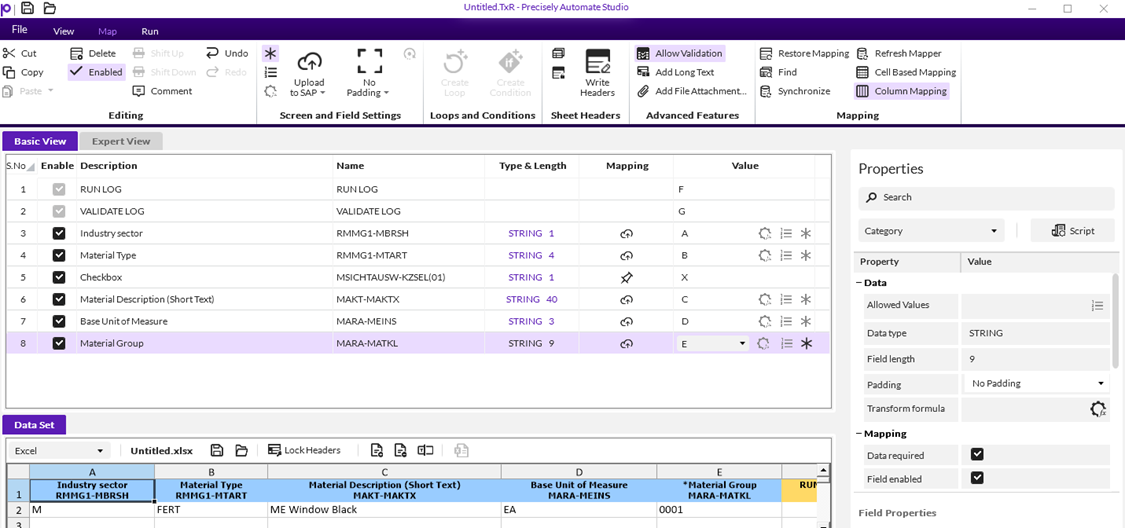Open the Excel data source dropdown

[x=59, y=451]
